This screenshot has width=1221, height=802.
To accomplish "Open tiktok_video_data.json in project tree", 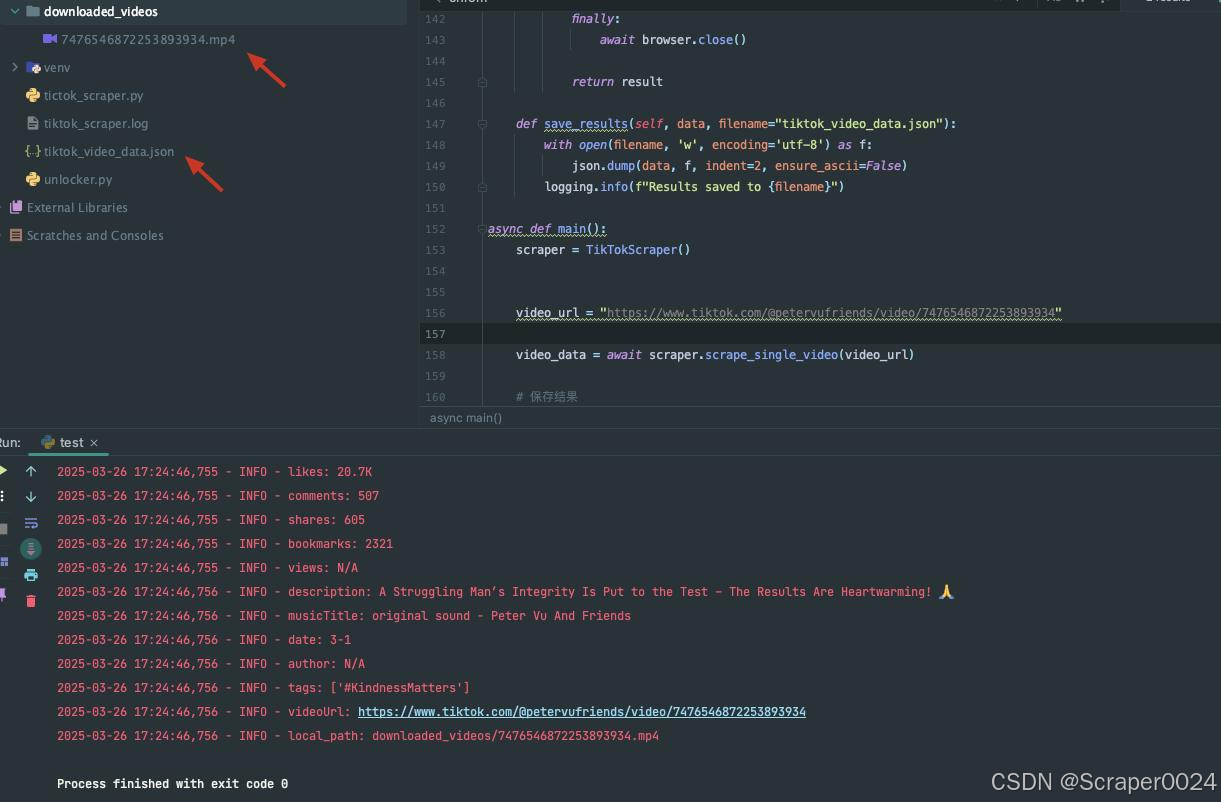I will click(x=109, y=151).
